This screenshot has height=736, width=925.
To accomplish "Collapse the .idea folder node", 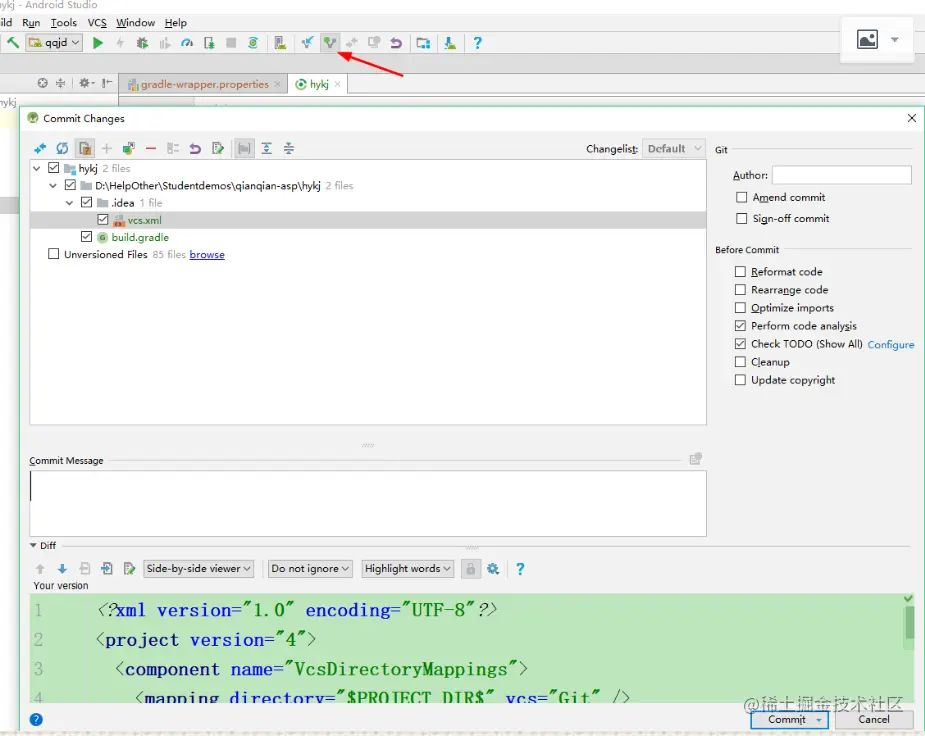I will (x=70, y=203).
